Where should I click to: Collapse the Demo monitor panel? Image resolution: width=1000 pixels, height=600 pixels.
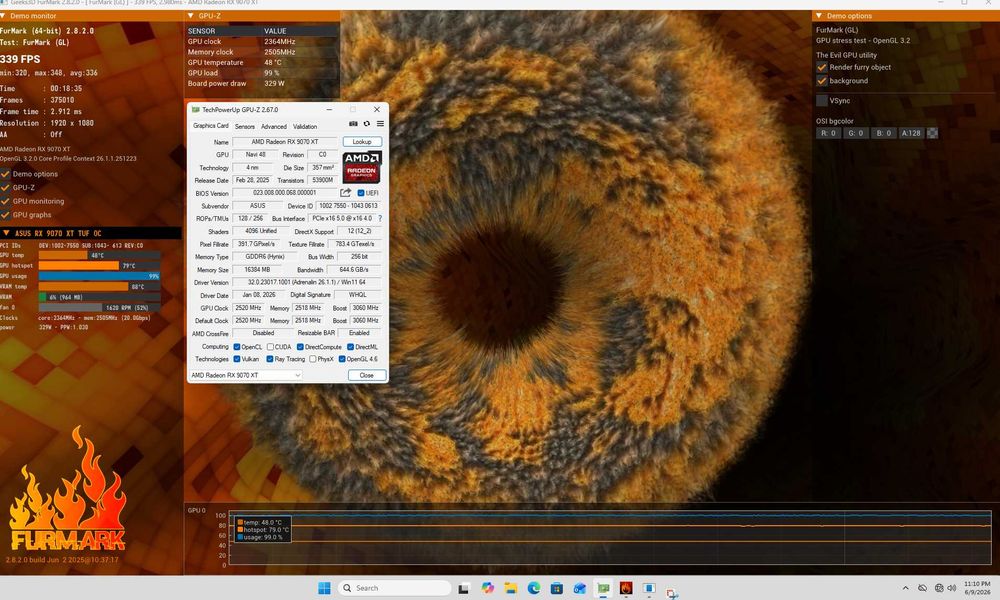3,16
